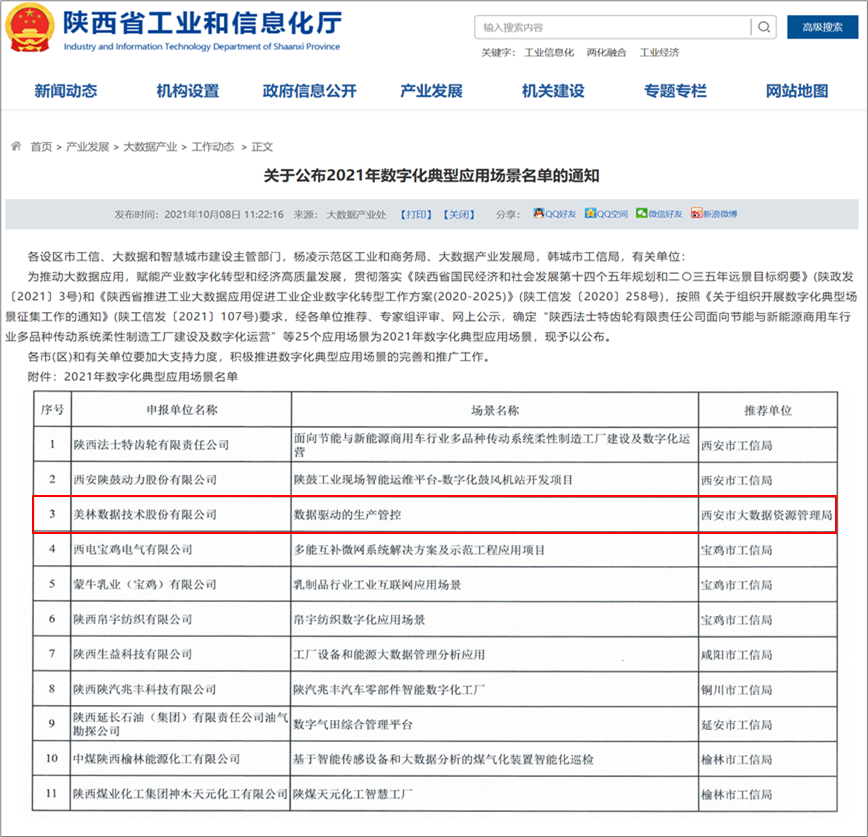Click the 高级搜索 advanced search button
This screenshot has height=837, width=868.
(x=822, y=27)
